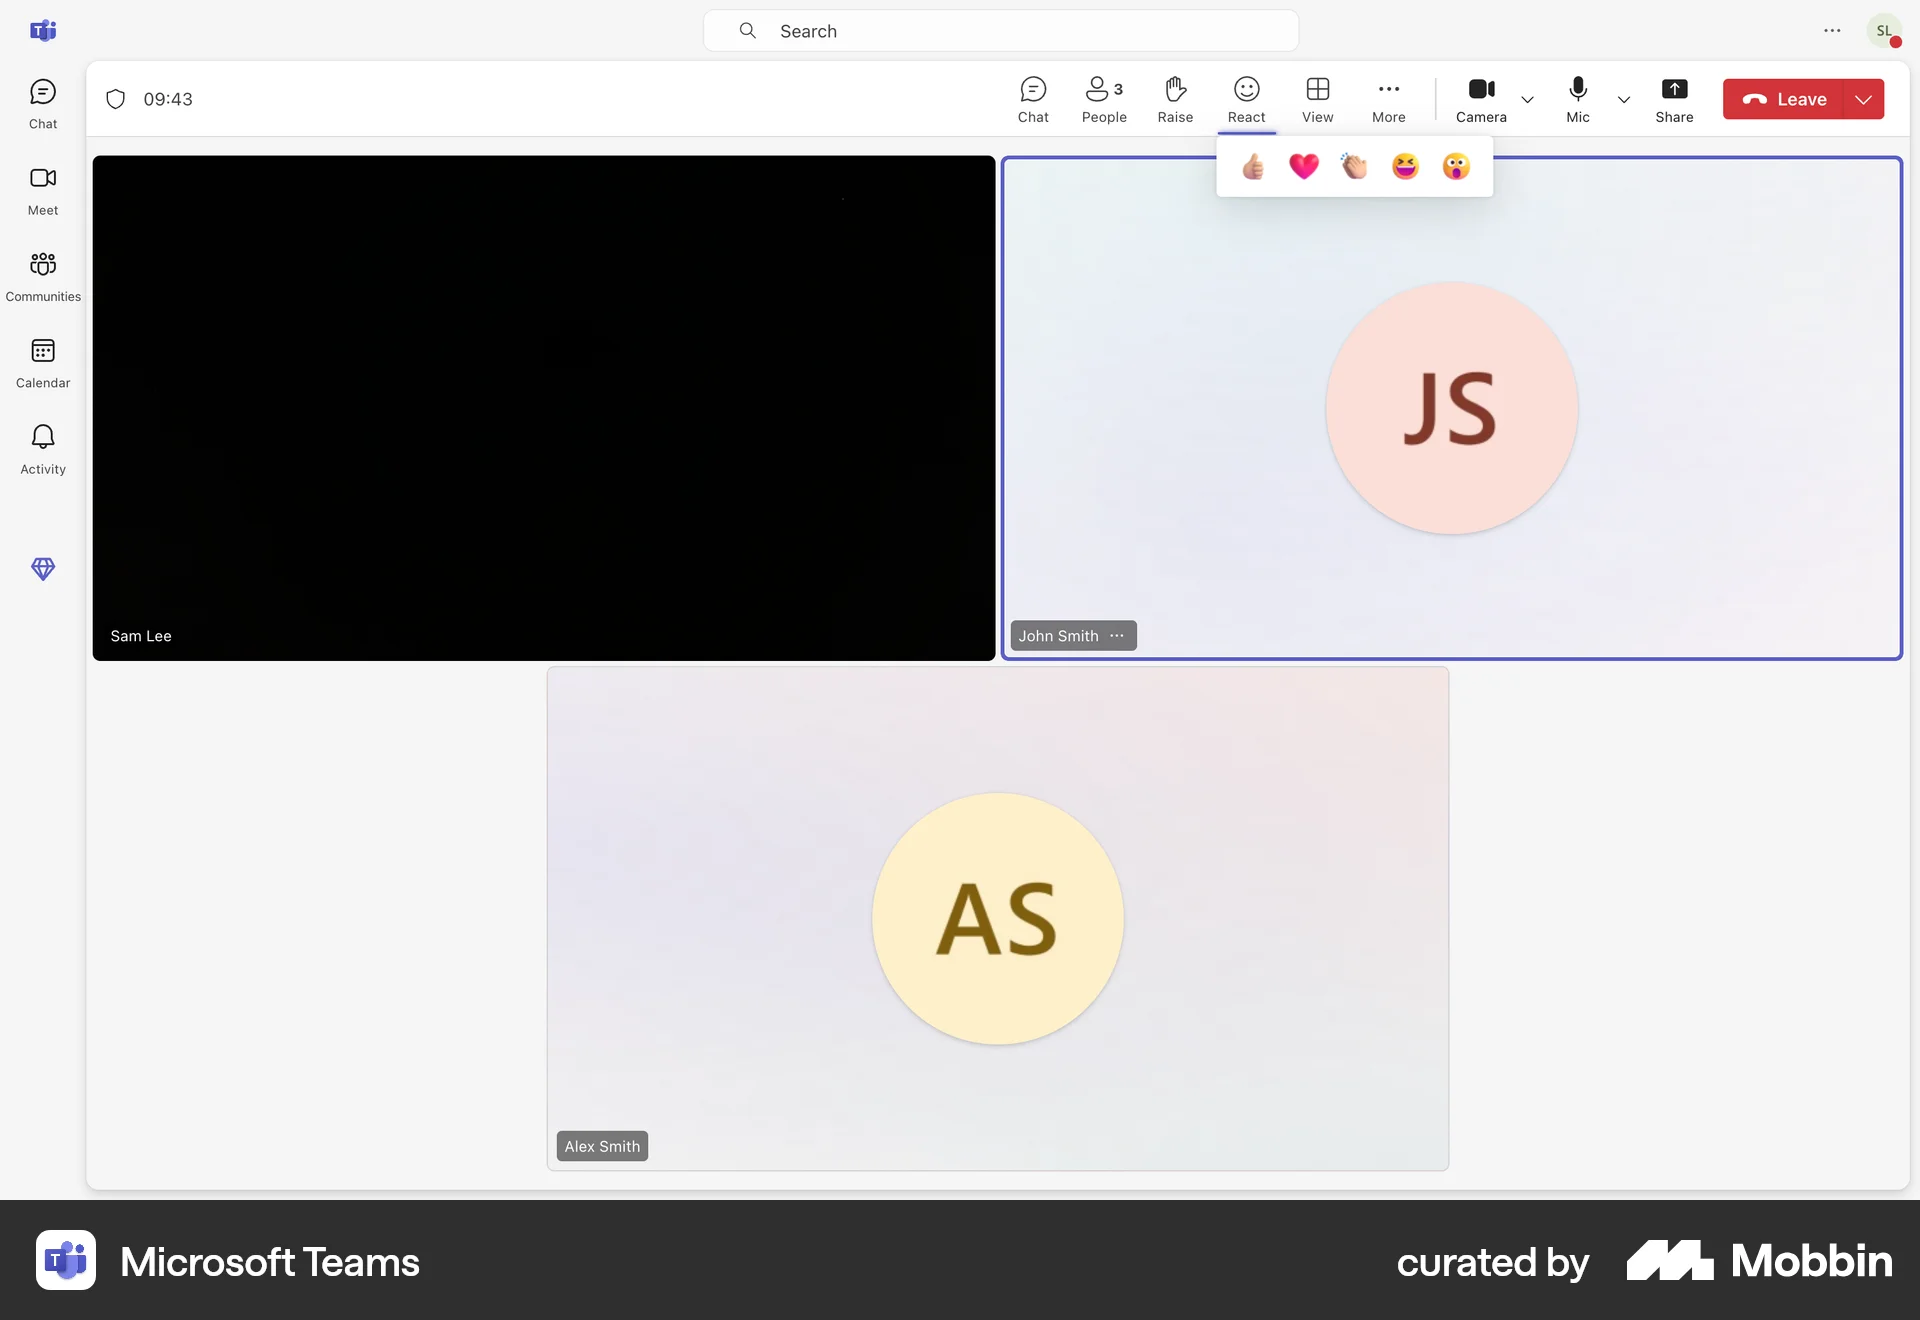
Task: Change the meeting View layout
Action: pos(1317,98)
